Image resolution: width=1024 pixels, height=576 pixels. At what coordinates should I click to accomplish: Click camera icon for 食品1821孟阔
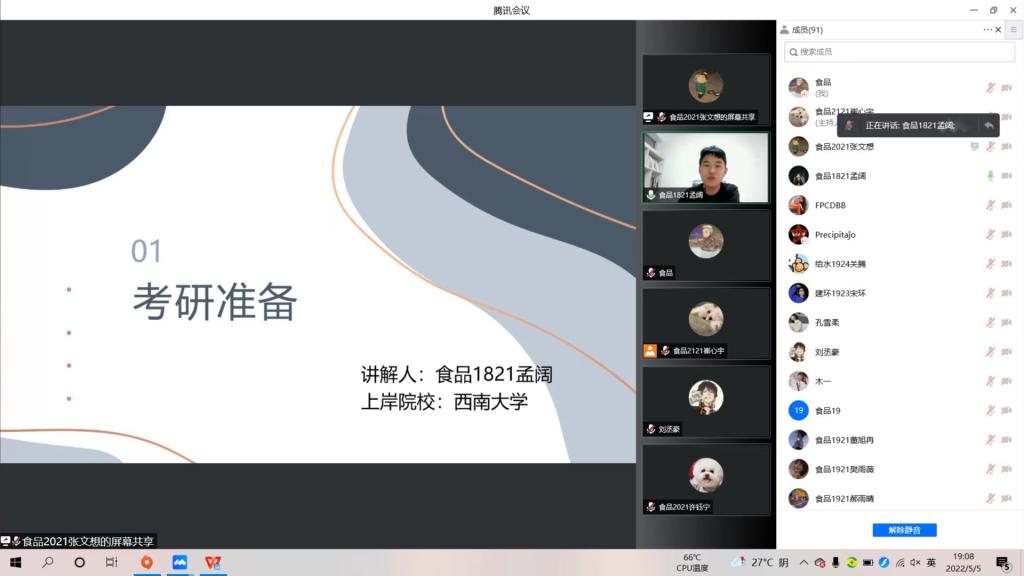point(1006,176)
